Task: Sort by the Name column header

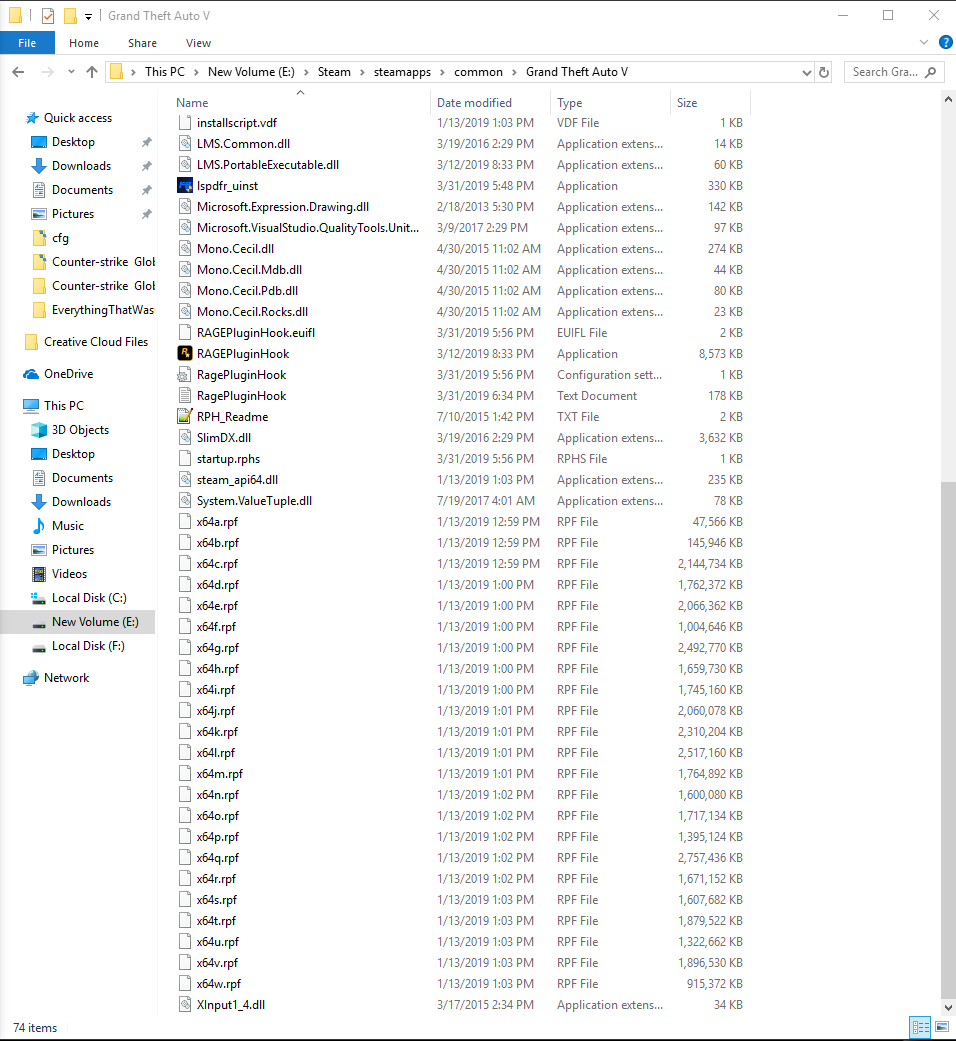Action: pos(300,103)
